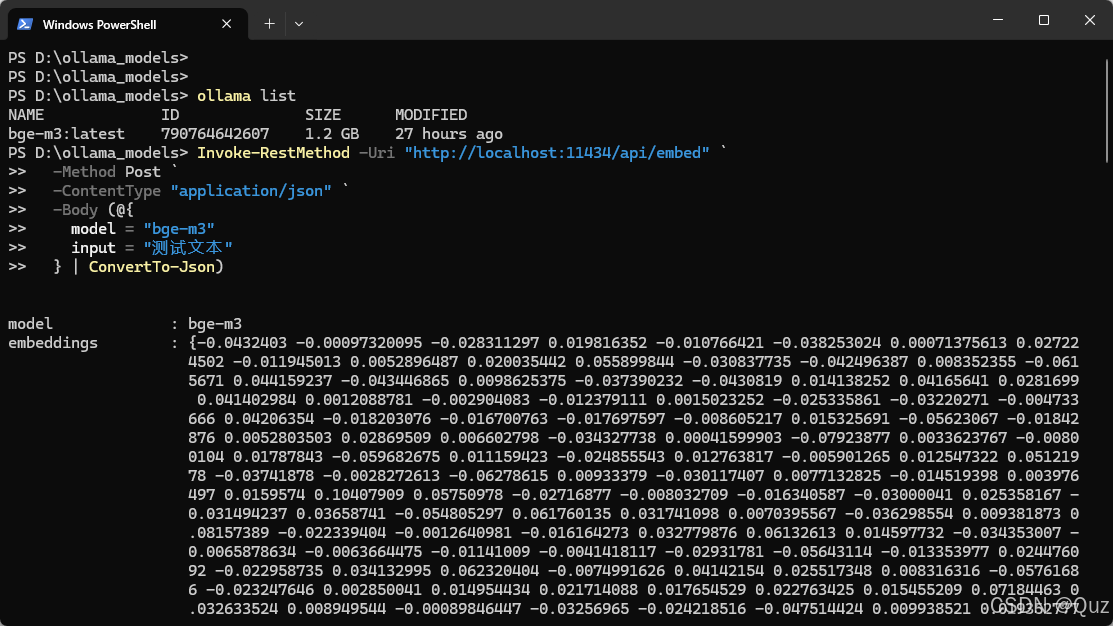
Task: Click the vertical scrollbar thumb
Action: (1107, 111)
